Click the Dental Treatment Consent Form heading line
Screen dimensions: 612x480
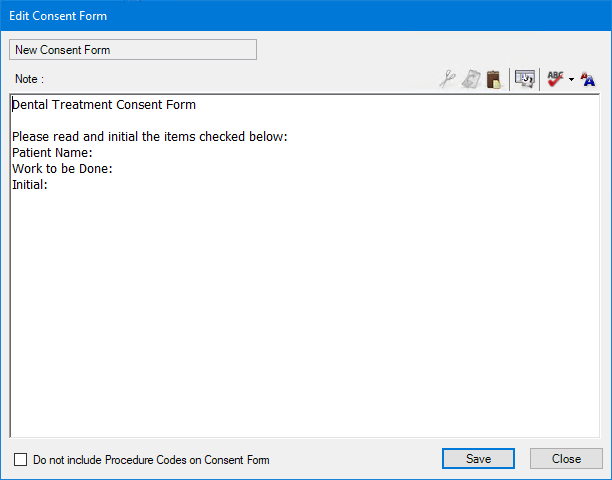point(104,104)
